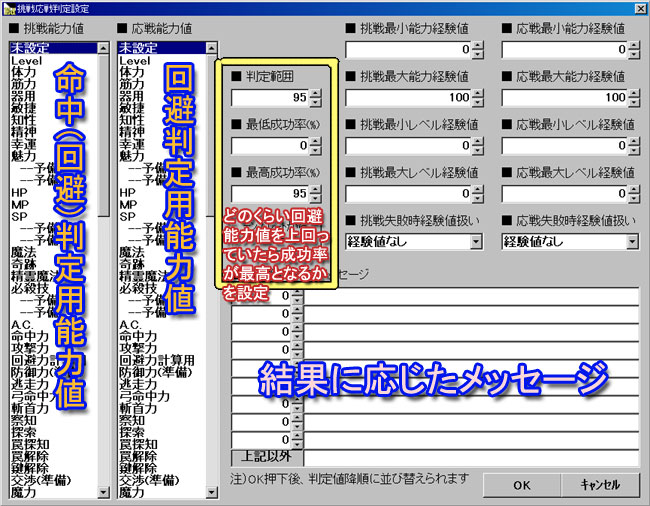
Task: Select 弓命中力 in 応戦能力値 list
Action: pyautogui.click(x=145, y=396)
